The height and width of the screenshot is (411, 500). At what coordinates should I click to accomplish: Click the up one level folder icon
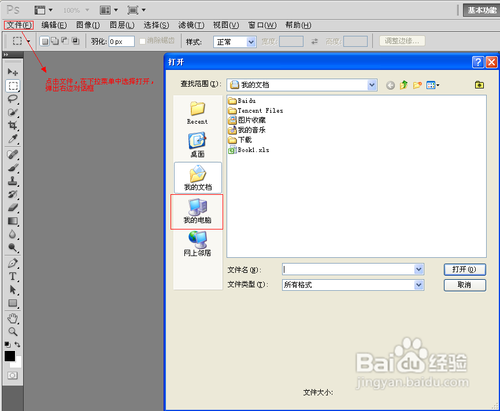point(404,85)
